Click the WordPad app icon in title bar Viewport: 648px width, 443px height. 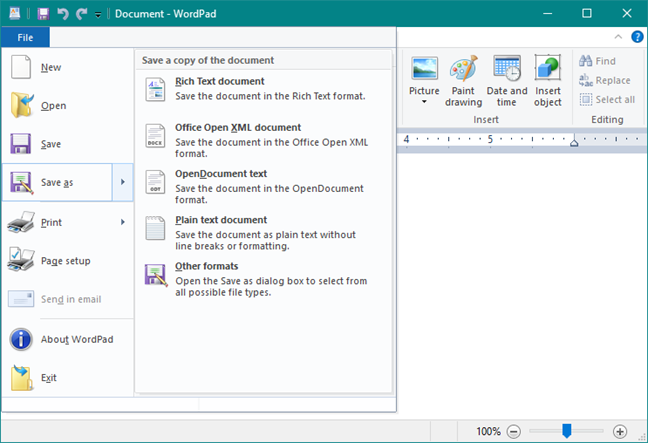pos(15,13)
